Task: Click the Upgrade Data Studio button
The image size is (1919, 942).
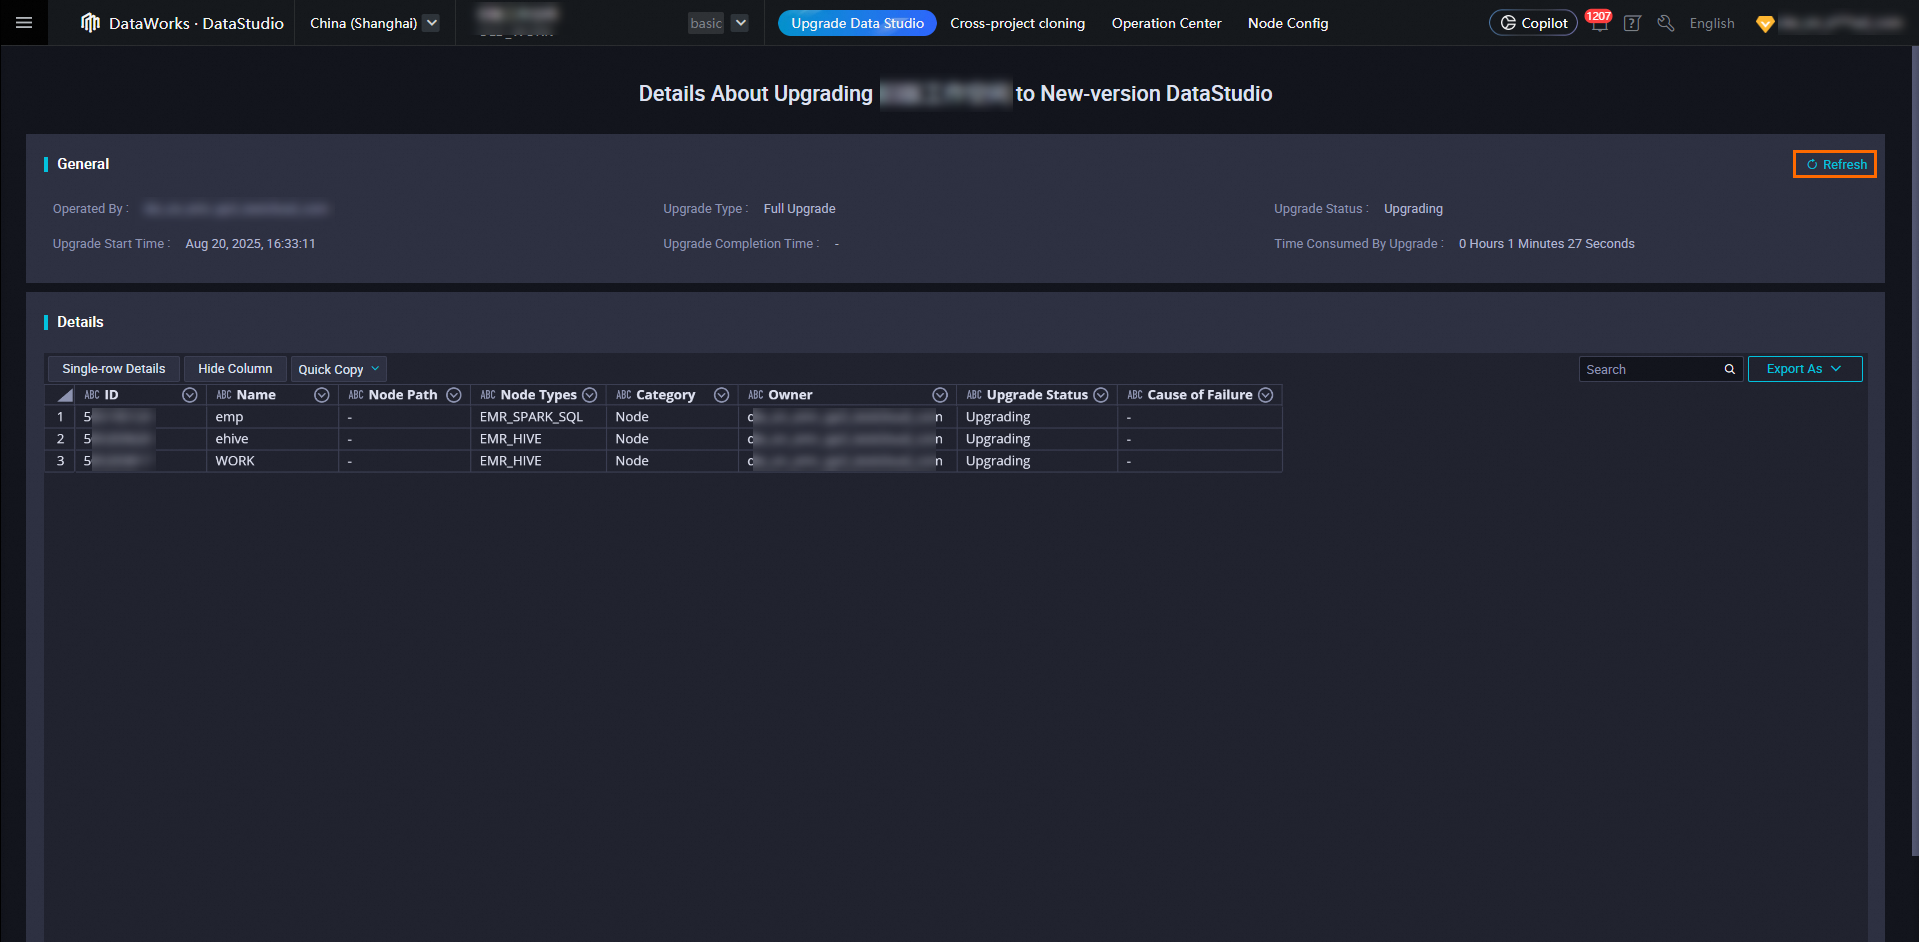Action: click(857, 23)
